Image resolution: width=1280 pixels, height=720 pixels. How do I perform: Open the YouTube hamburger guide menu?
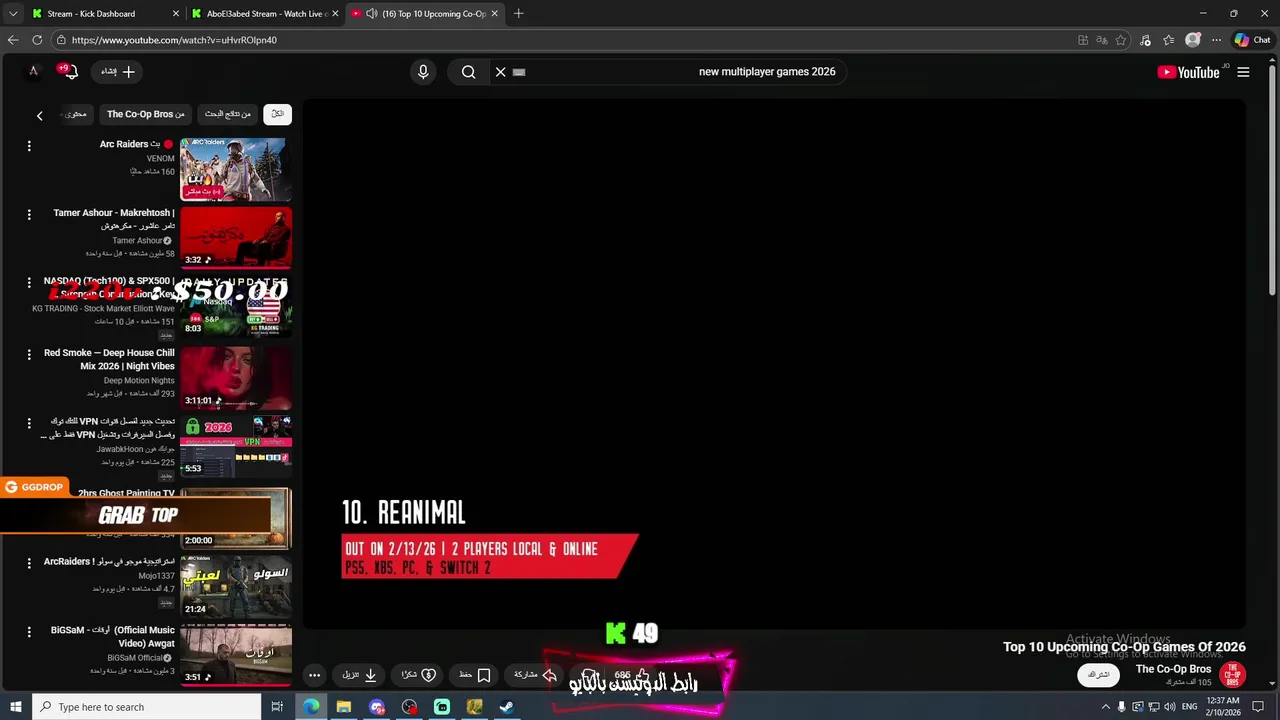[1243, 72]
